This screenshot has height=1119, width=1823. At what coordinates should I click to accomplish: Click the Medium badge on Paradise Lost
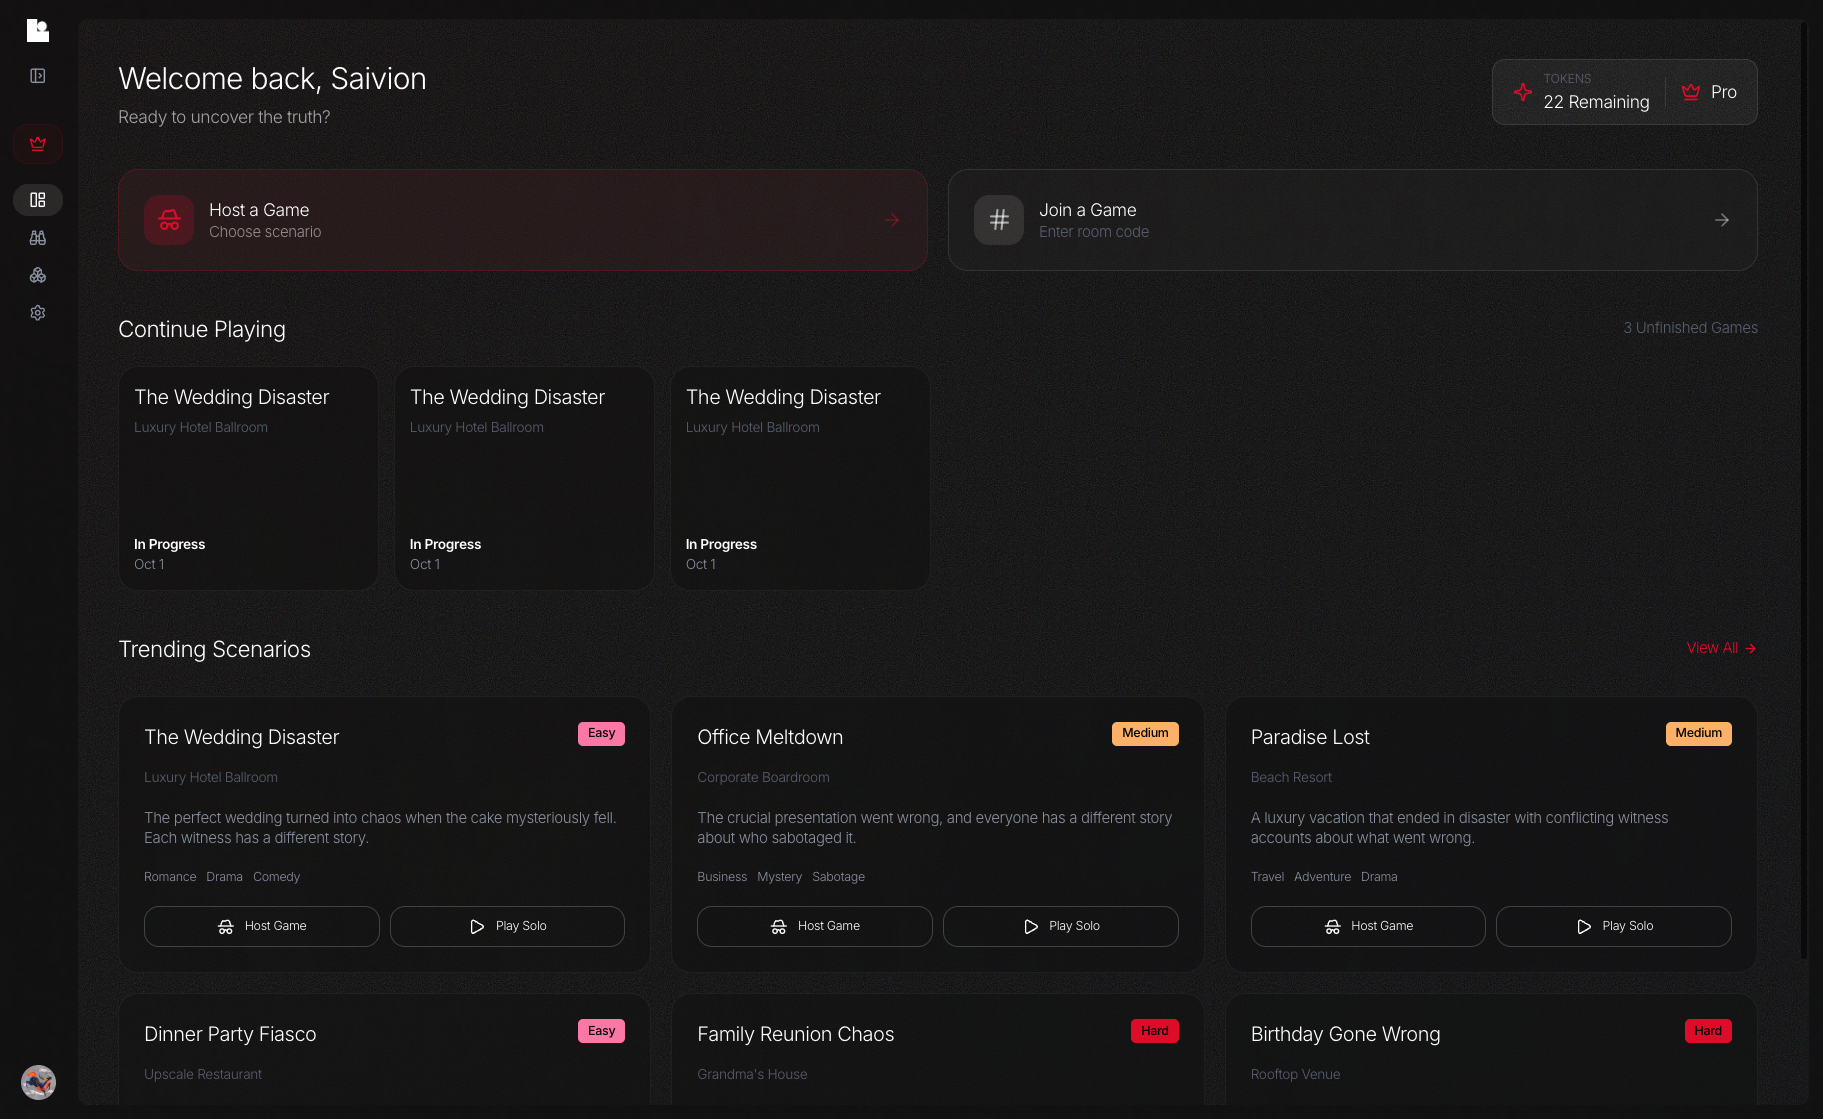[1698, 733]
